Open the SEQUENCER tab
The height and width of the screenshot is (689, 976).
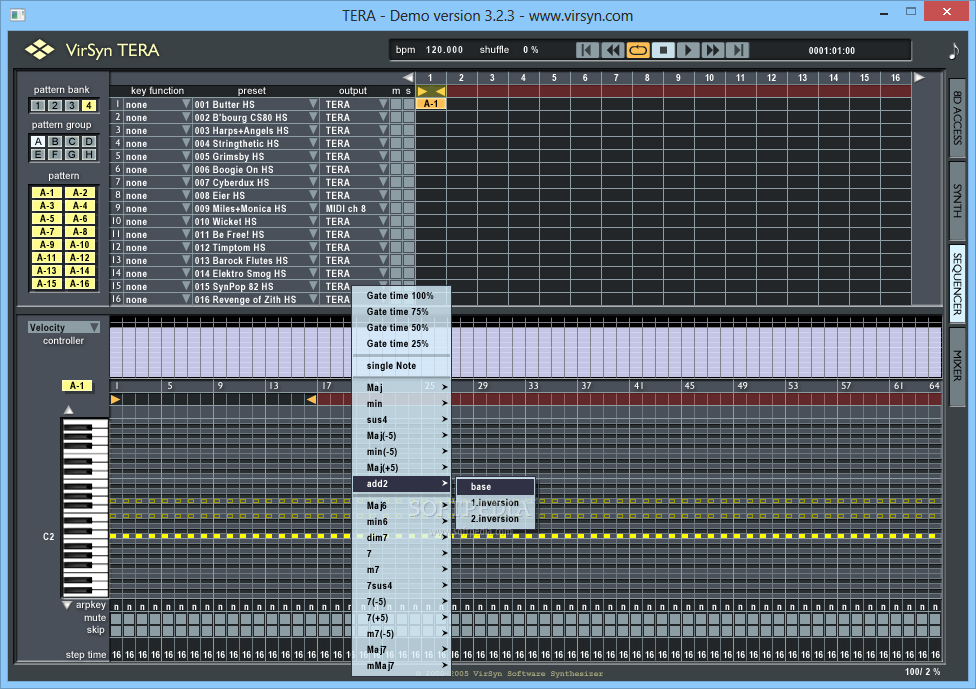pos(957,283)
